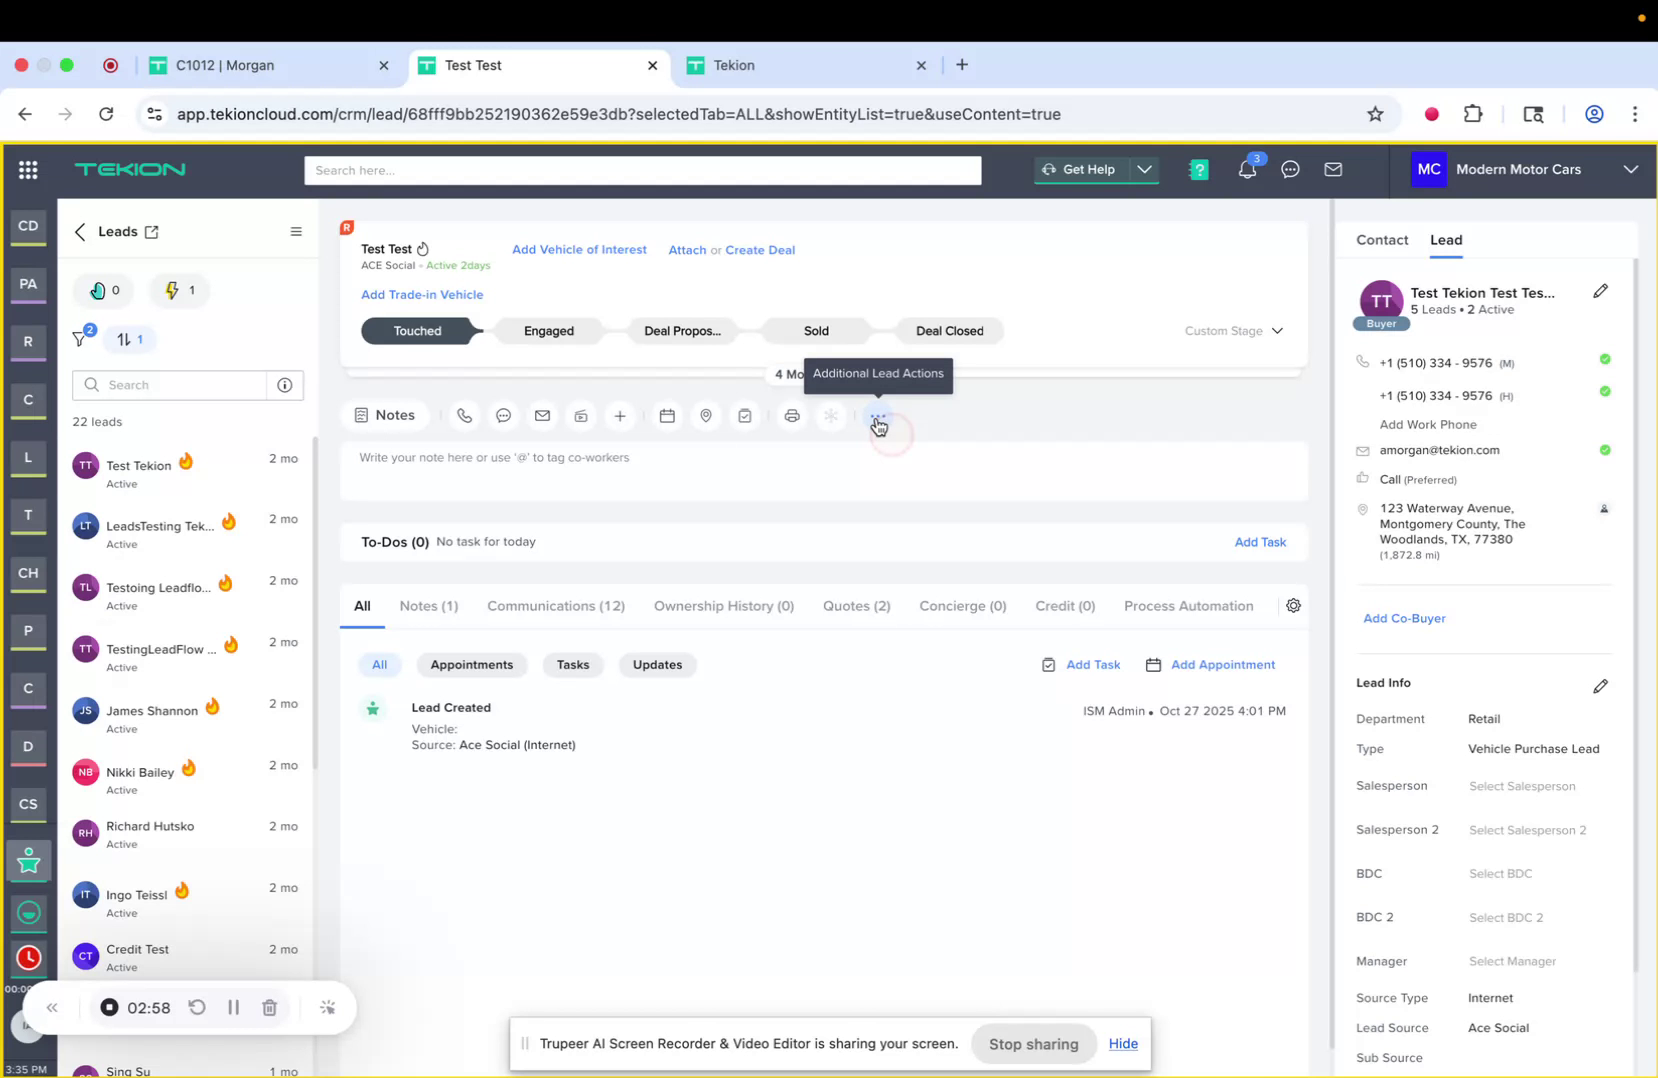
Task: Switch to the Communications (12) tab
Action: [556, 606]
